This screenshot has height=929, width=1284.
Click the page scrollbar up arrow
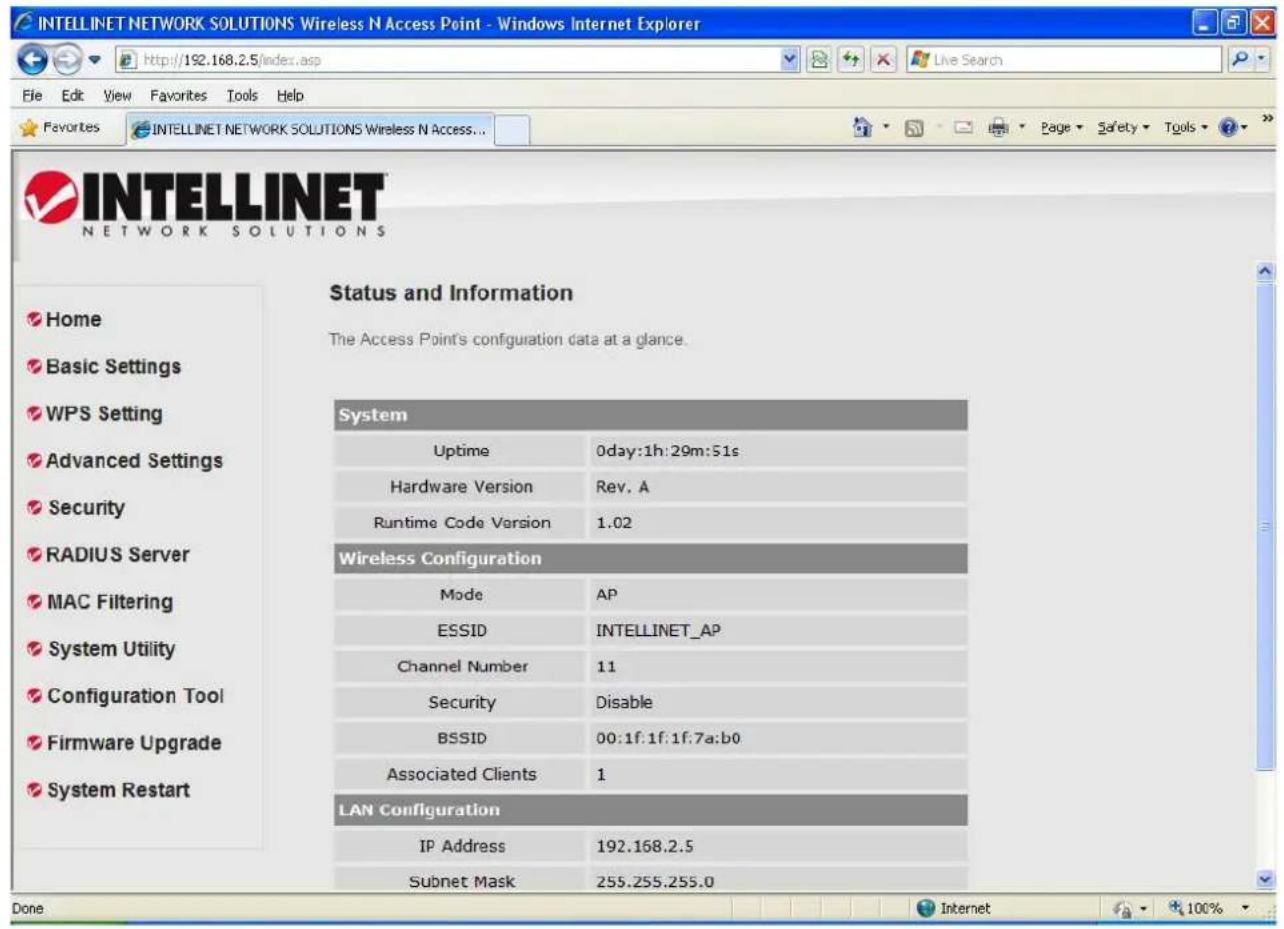point(1266,272)
